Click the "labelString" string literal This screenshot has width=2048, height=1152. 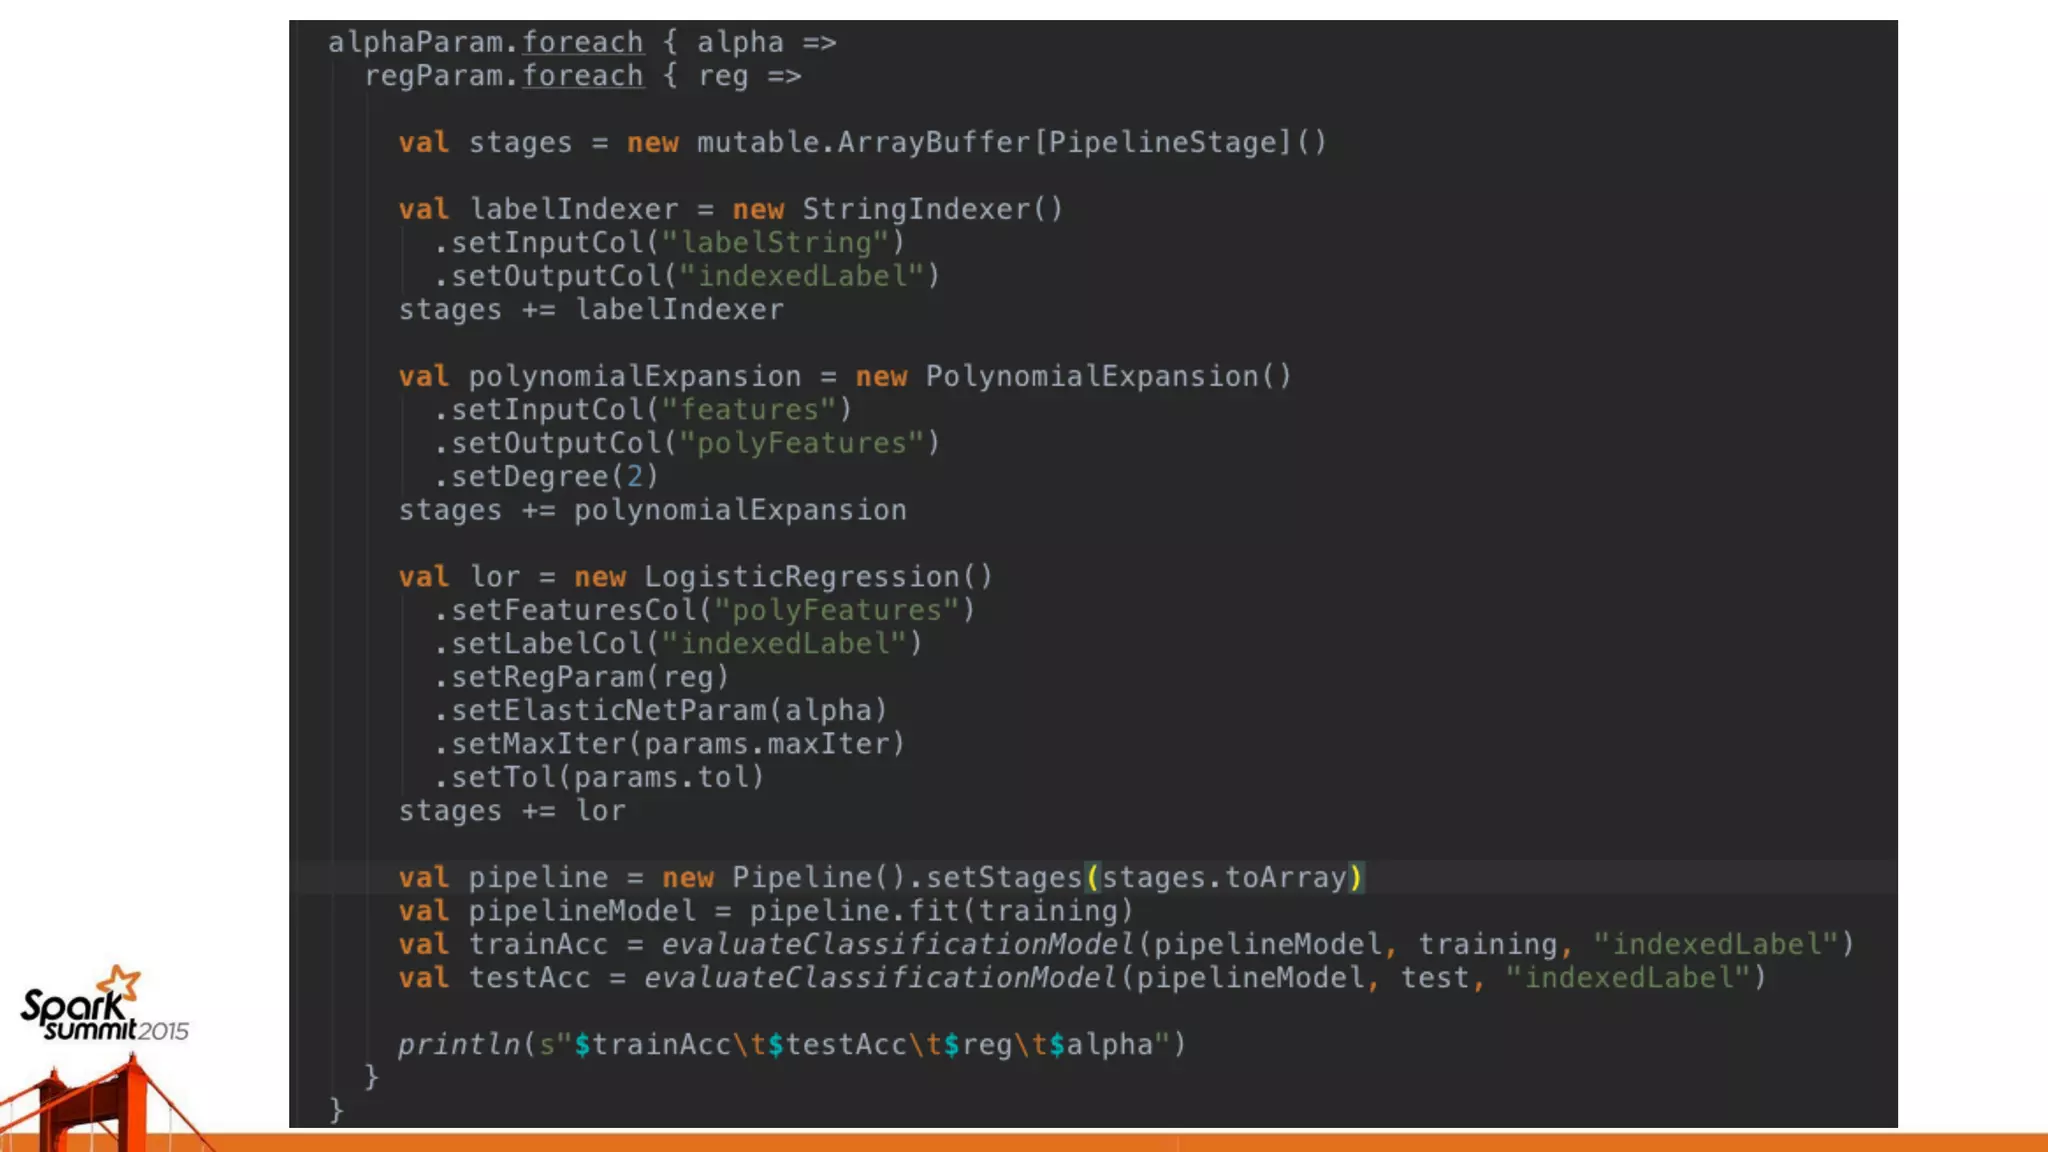coord(775,243)
